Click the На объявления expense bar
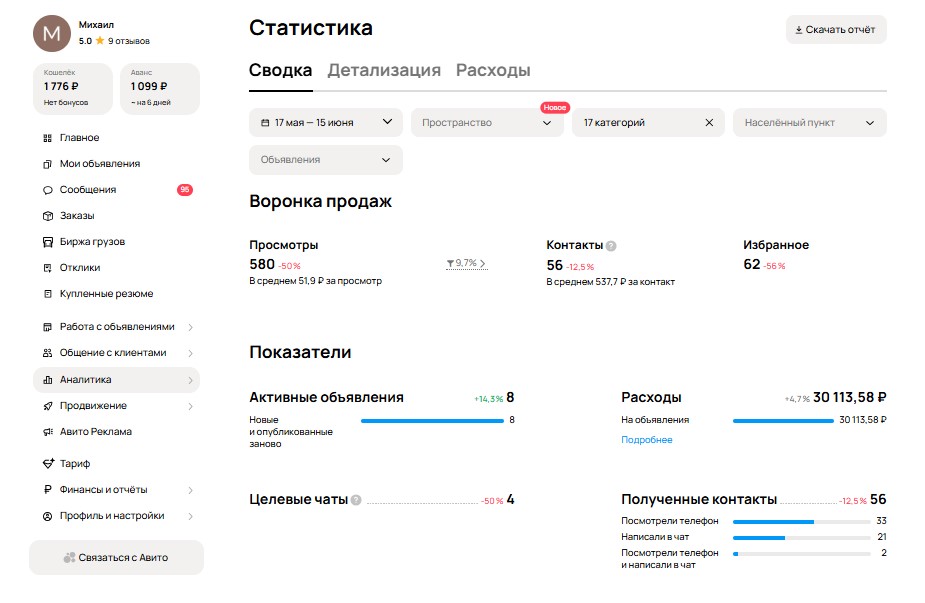Screen dimensions: 925x603 tap(783, 421)
